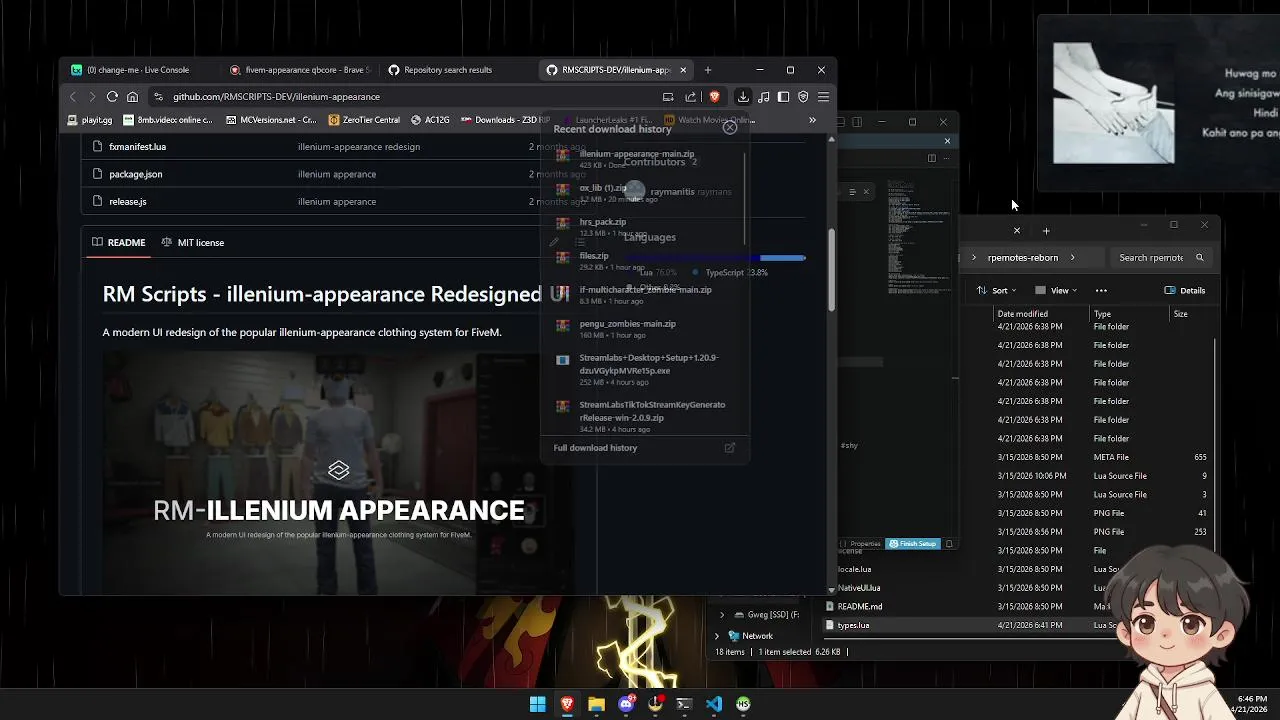The image size is (1280, 720).
Task: Click pengu_zombies-main.zip in download history
Action: [x=627, y=324]
